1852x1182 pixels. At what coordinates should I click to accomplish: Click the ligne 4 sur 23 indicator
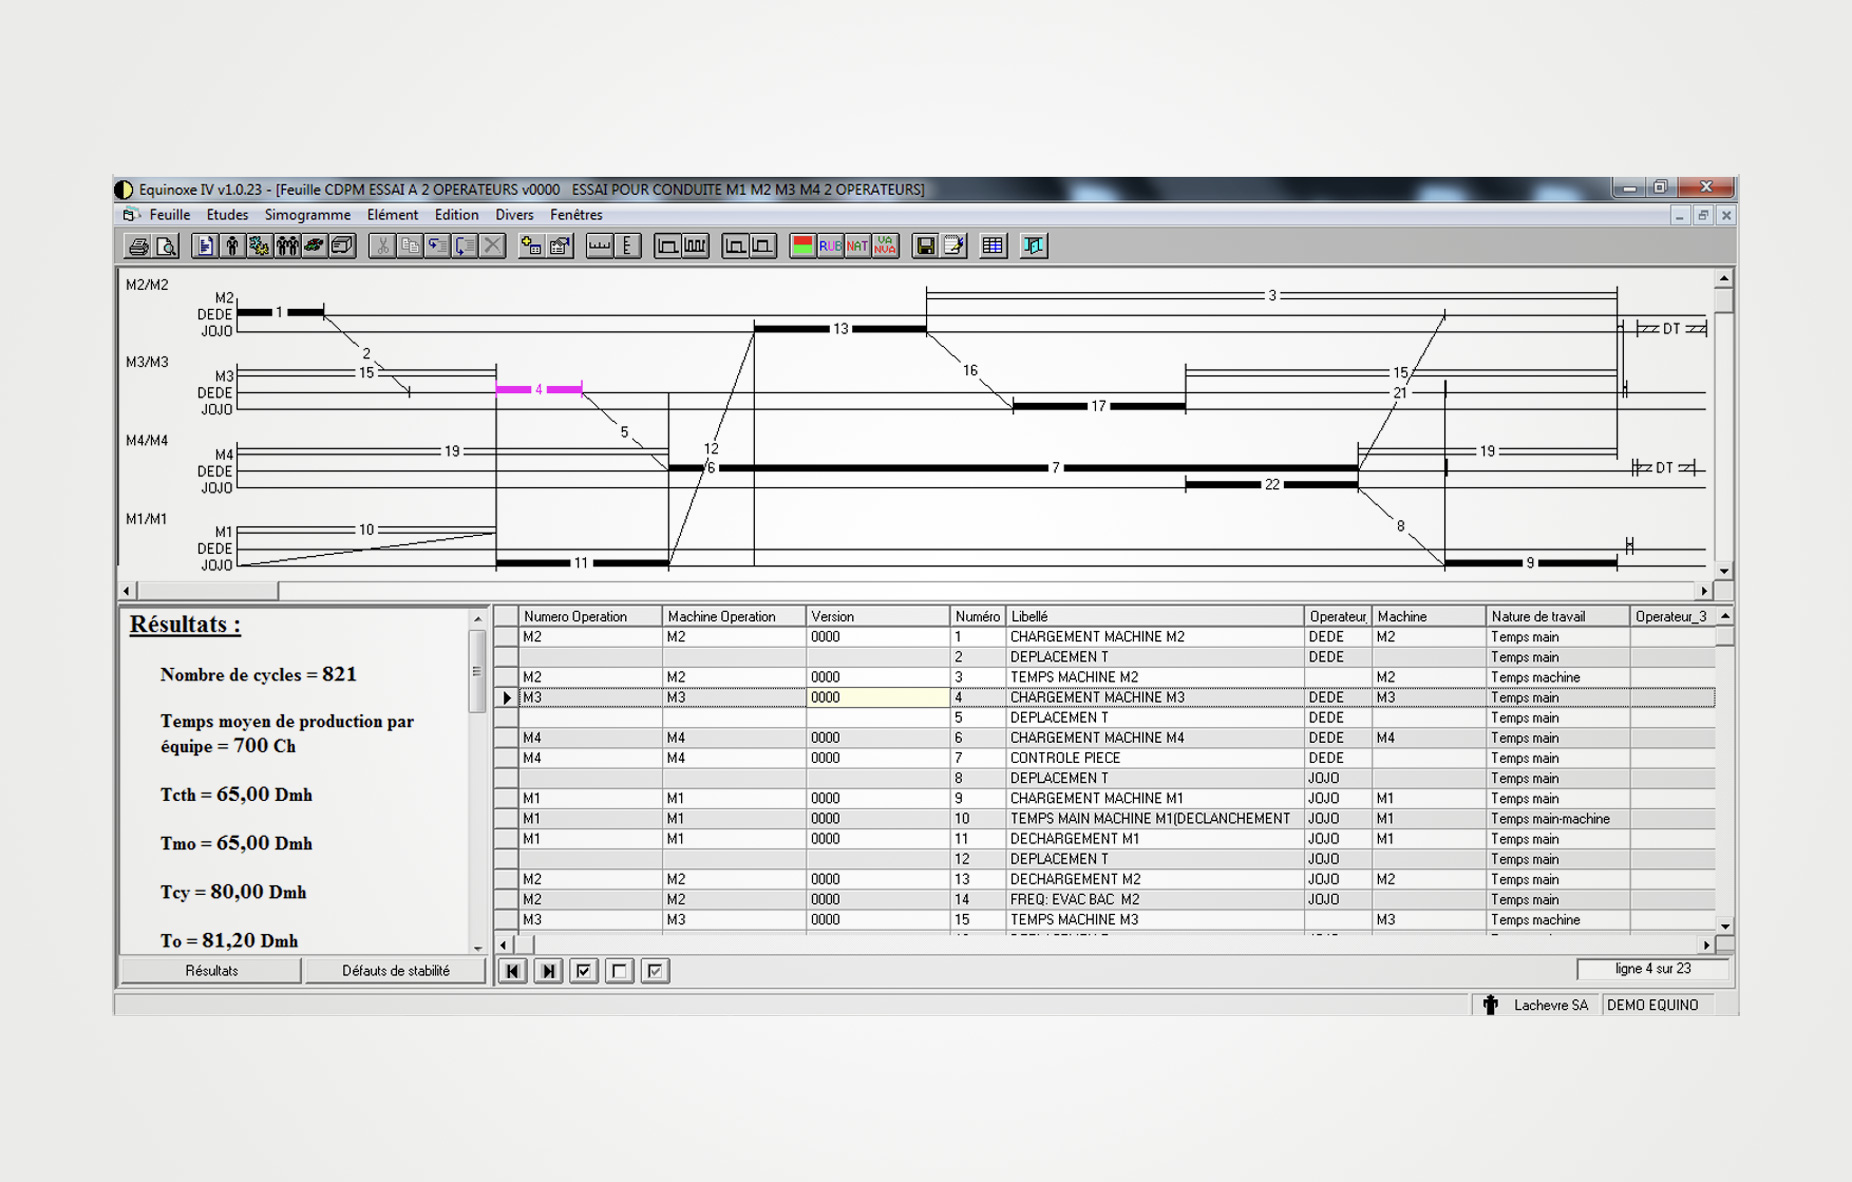(x=1652, y=969)
